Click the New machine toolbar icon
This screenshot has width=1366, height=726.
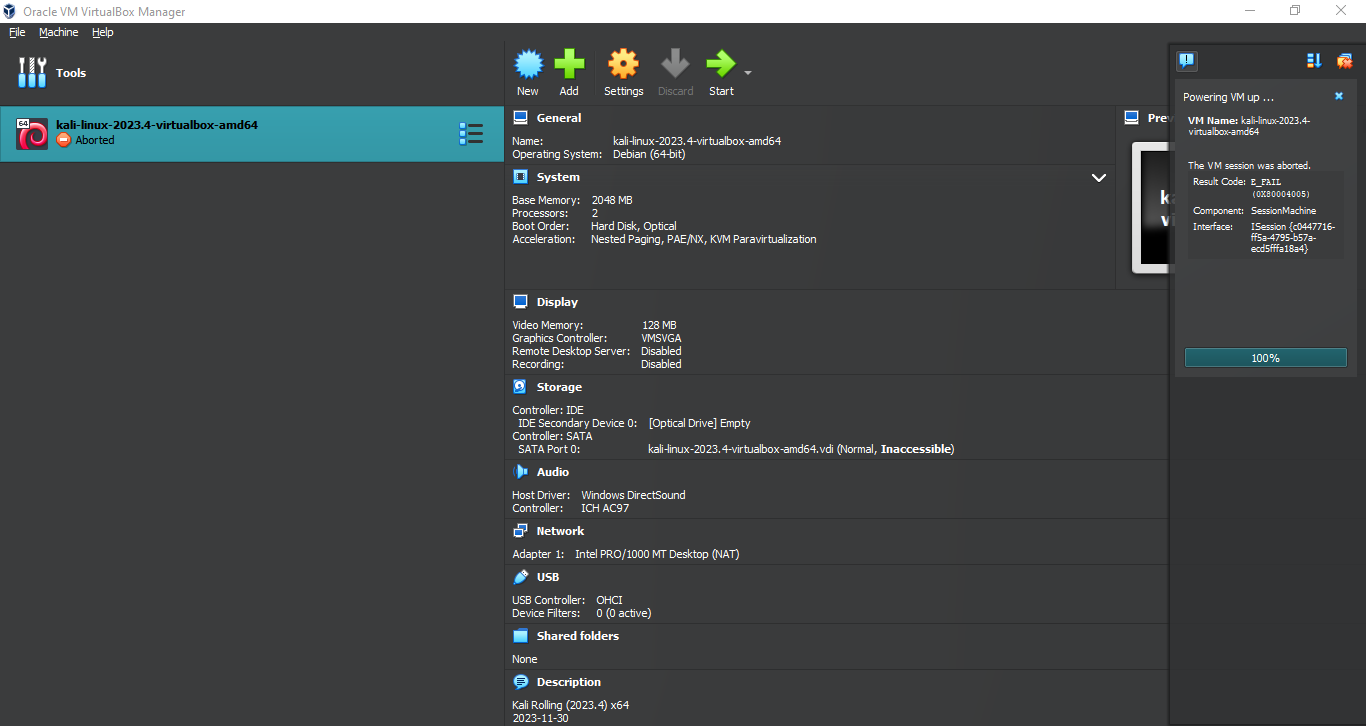528,65
